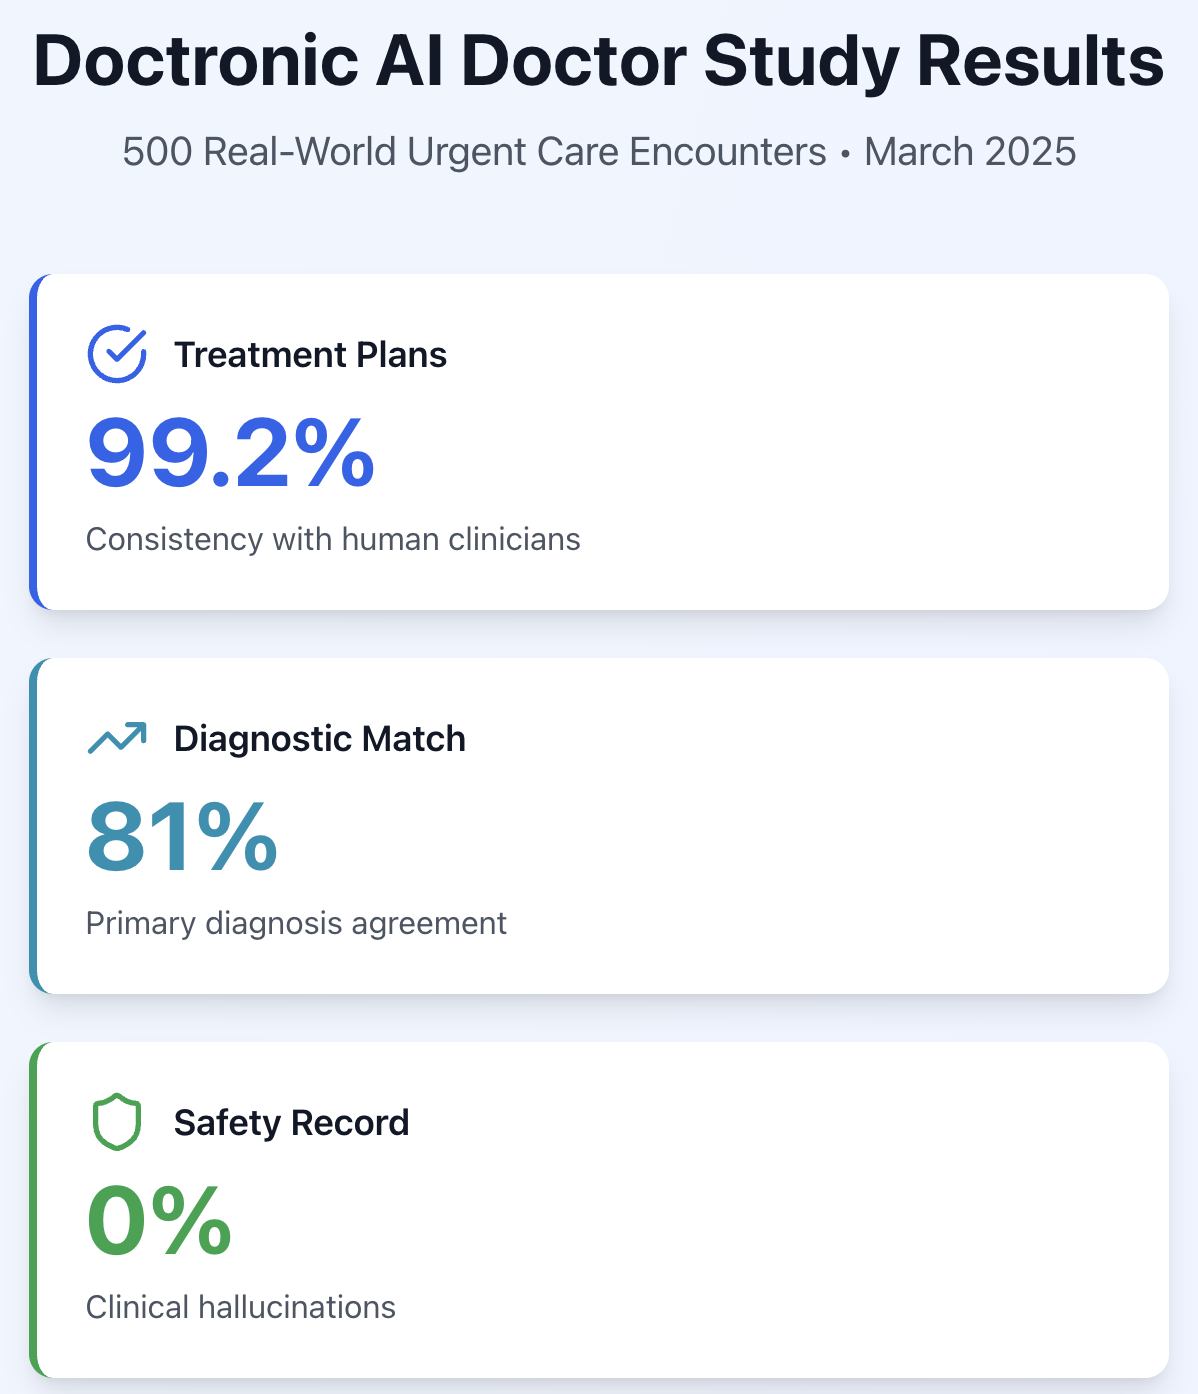Image resolution: width=1198 pixels, height=1394 pixels.
Task: Click 'Clinical hallucinations' caption
Action: click(241, 1307)
